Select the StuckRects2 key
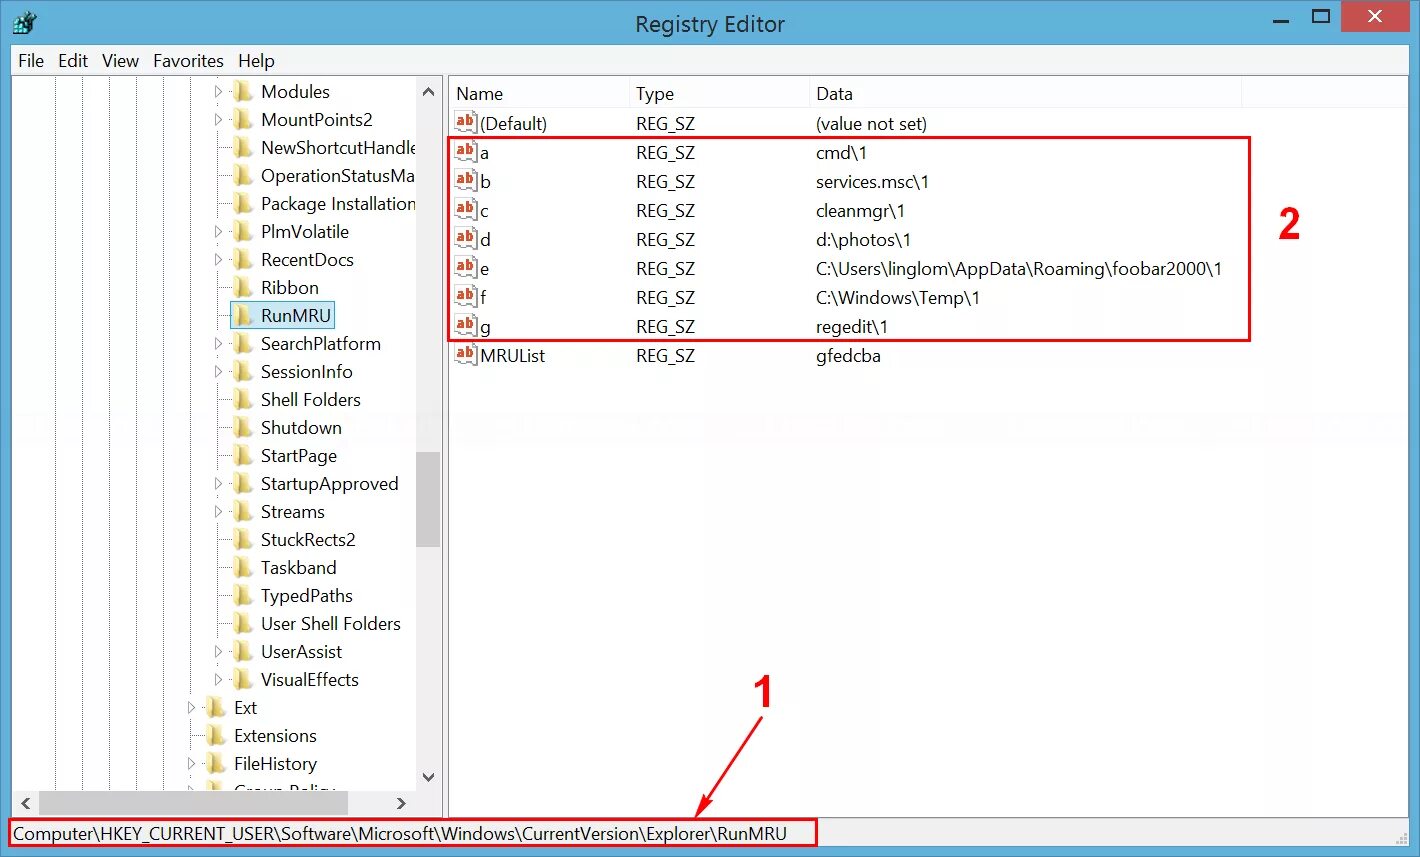This screenshot has width=1420, height=857. (308, 540)
